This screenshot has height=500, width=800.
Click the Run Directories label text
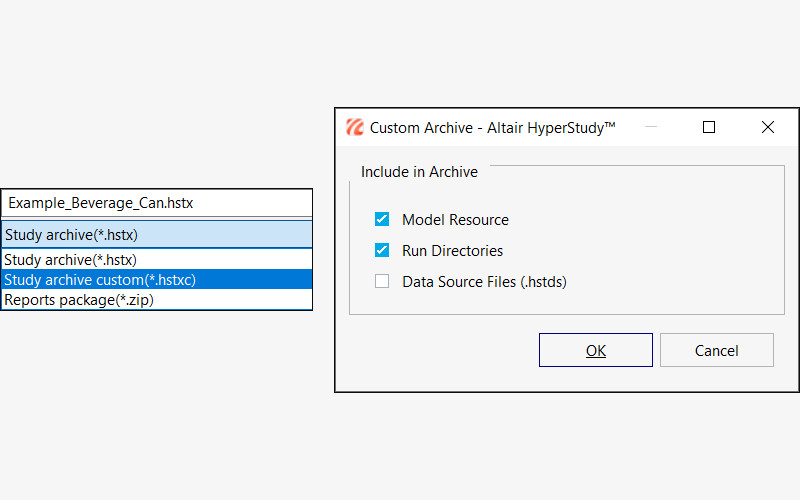pyautogui.click(x=452, y=251)
